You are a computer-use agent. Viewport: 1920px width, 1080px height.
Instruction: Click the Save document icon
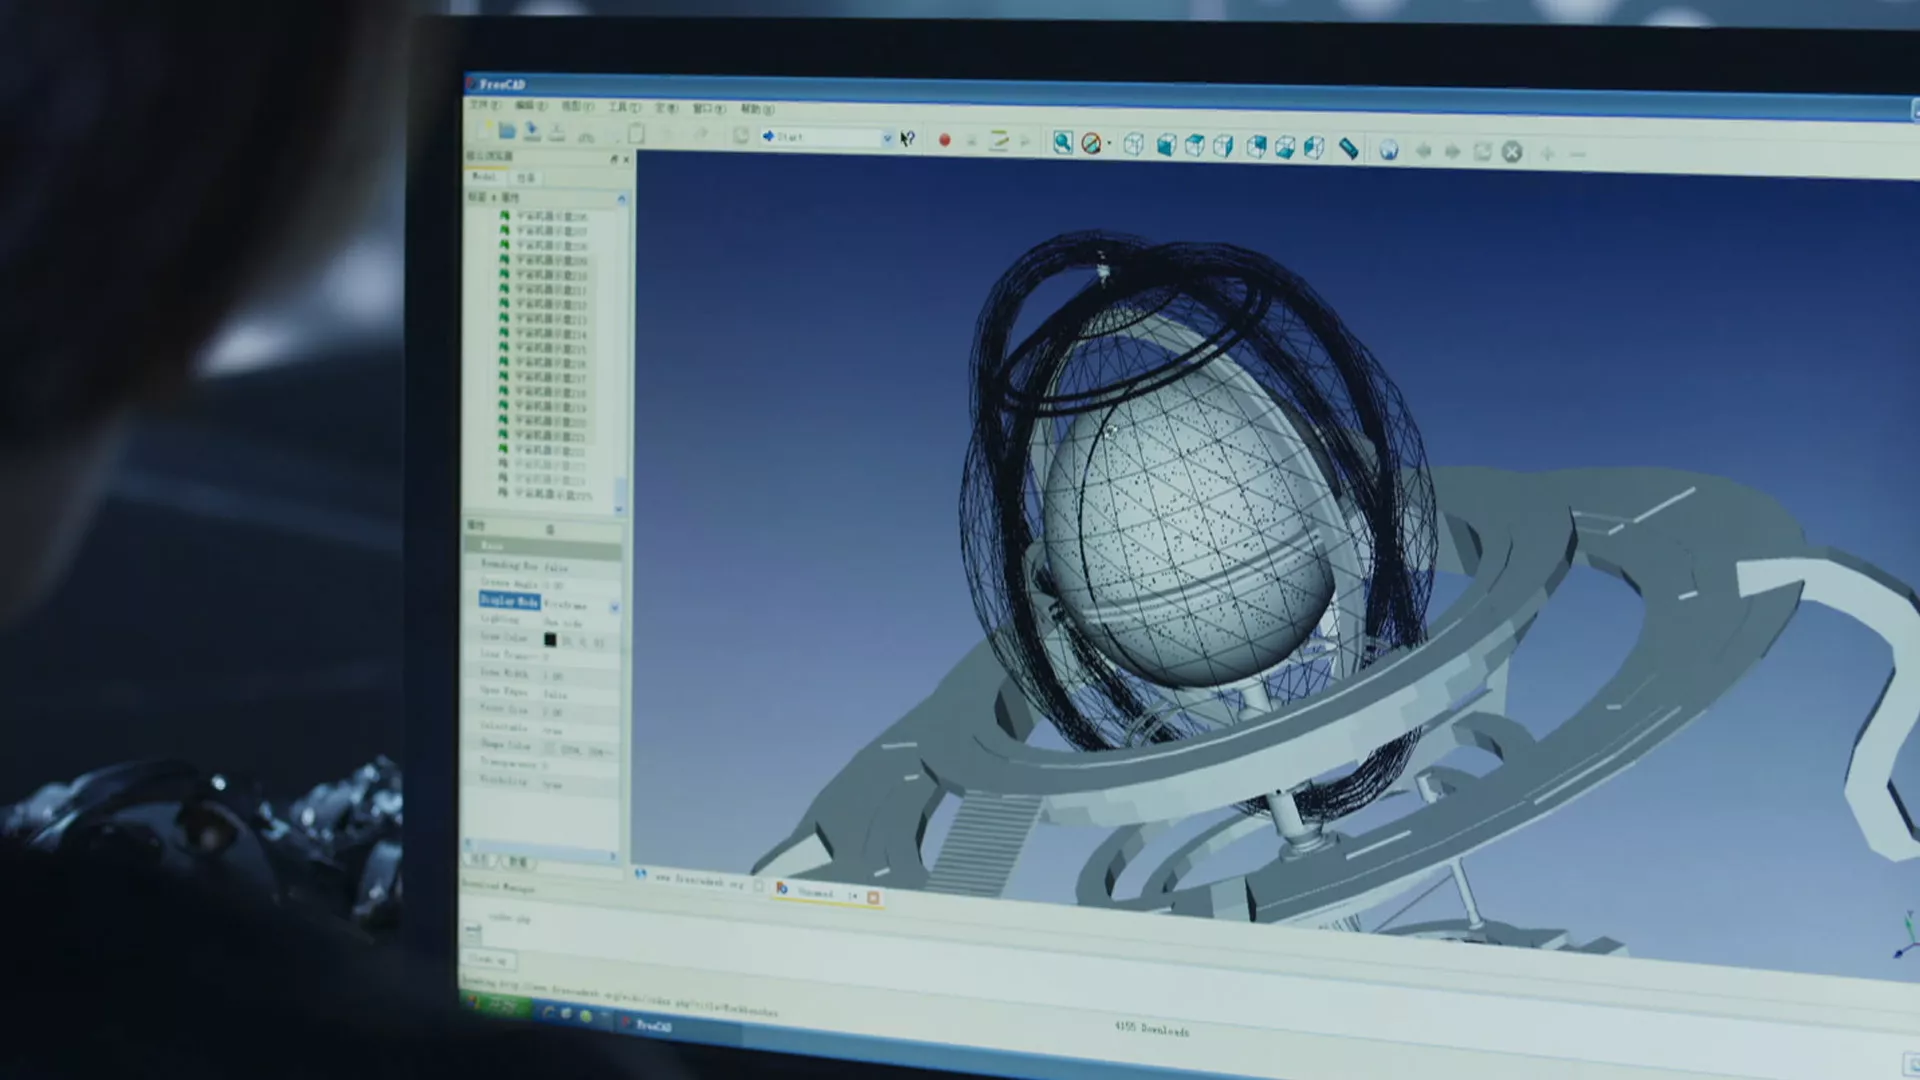532,131
